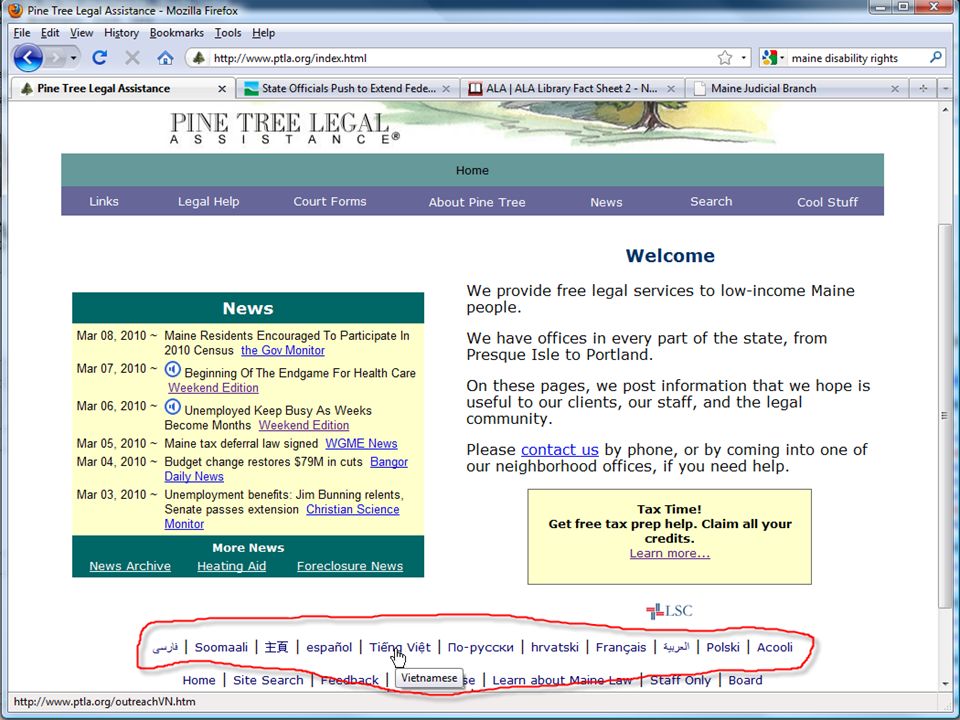The width and height of the screenshot is (960, 720).
Task: Play audio for Endgame For Health Care story
Action: coord(173,369)
